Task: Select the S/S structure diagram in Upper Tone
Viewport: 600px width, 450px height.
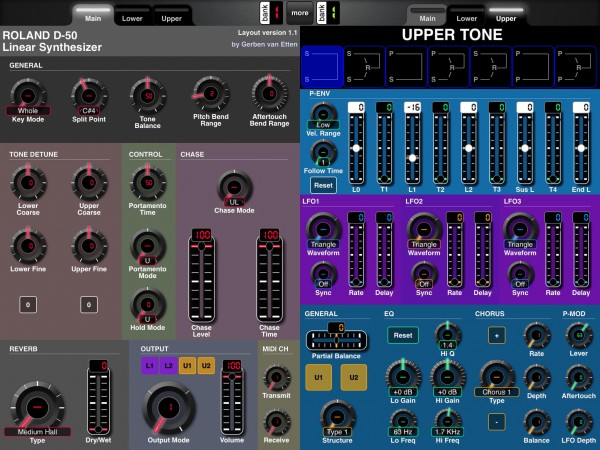Action: (x=322, y=67)
